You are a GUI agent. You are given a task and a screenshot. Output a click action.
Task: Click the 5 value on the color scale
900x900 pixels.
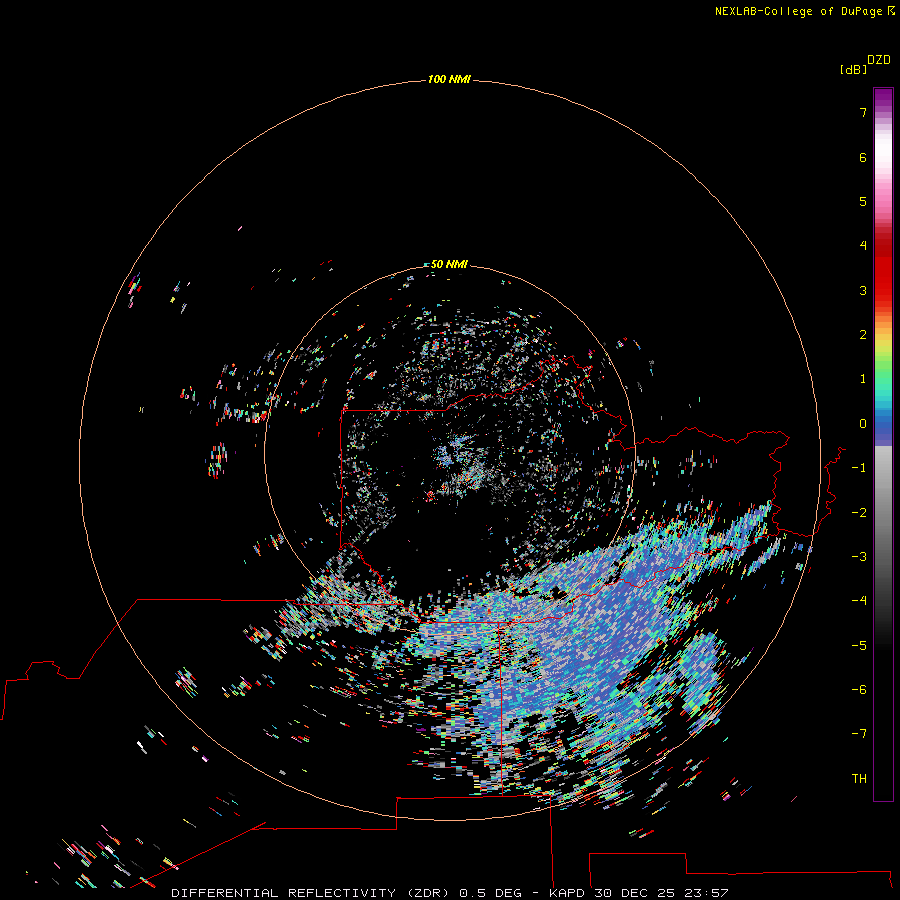point(863,201)
